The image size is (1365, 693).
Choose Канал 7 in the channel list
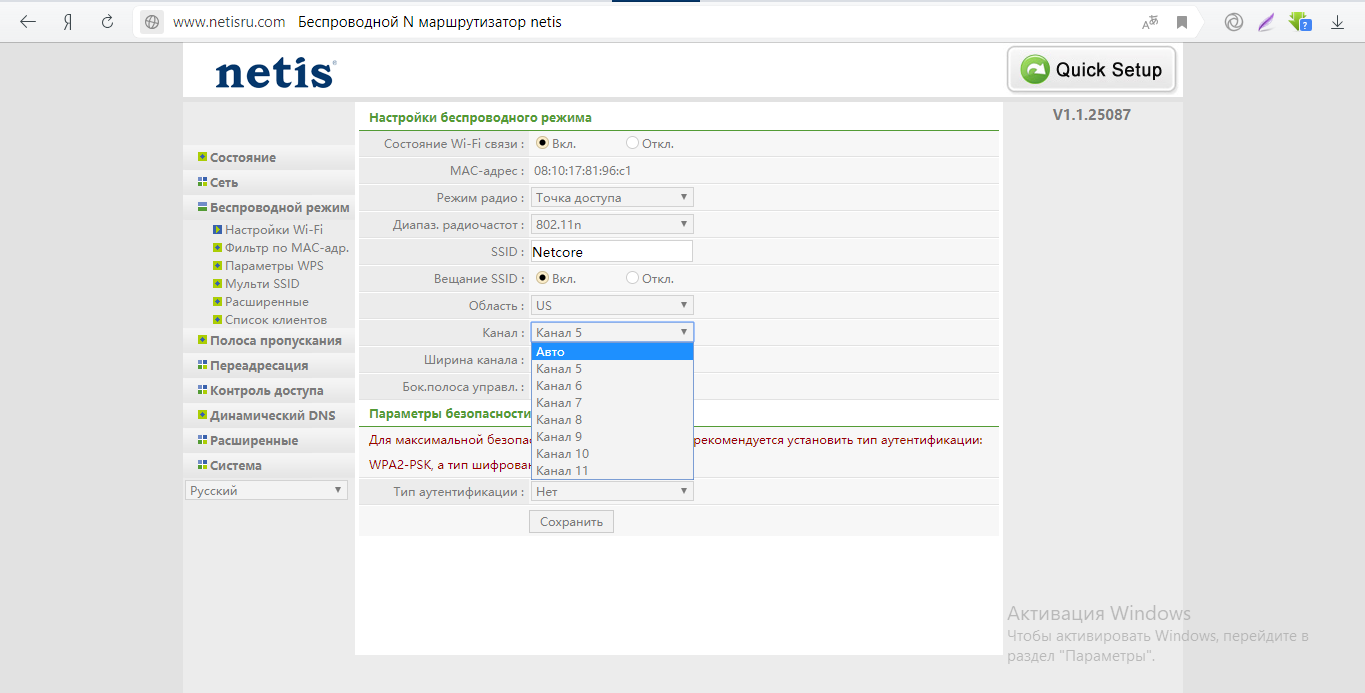pyautogui.click(x=612, y=403)
